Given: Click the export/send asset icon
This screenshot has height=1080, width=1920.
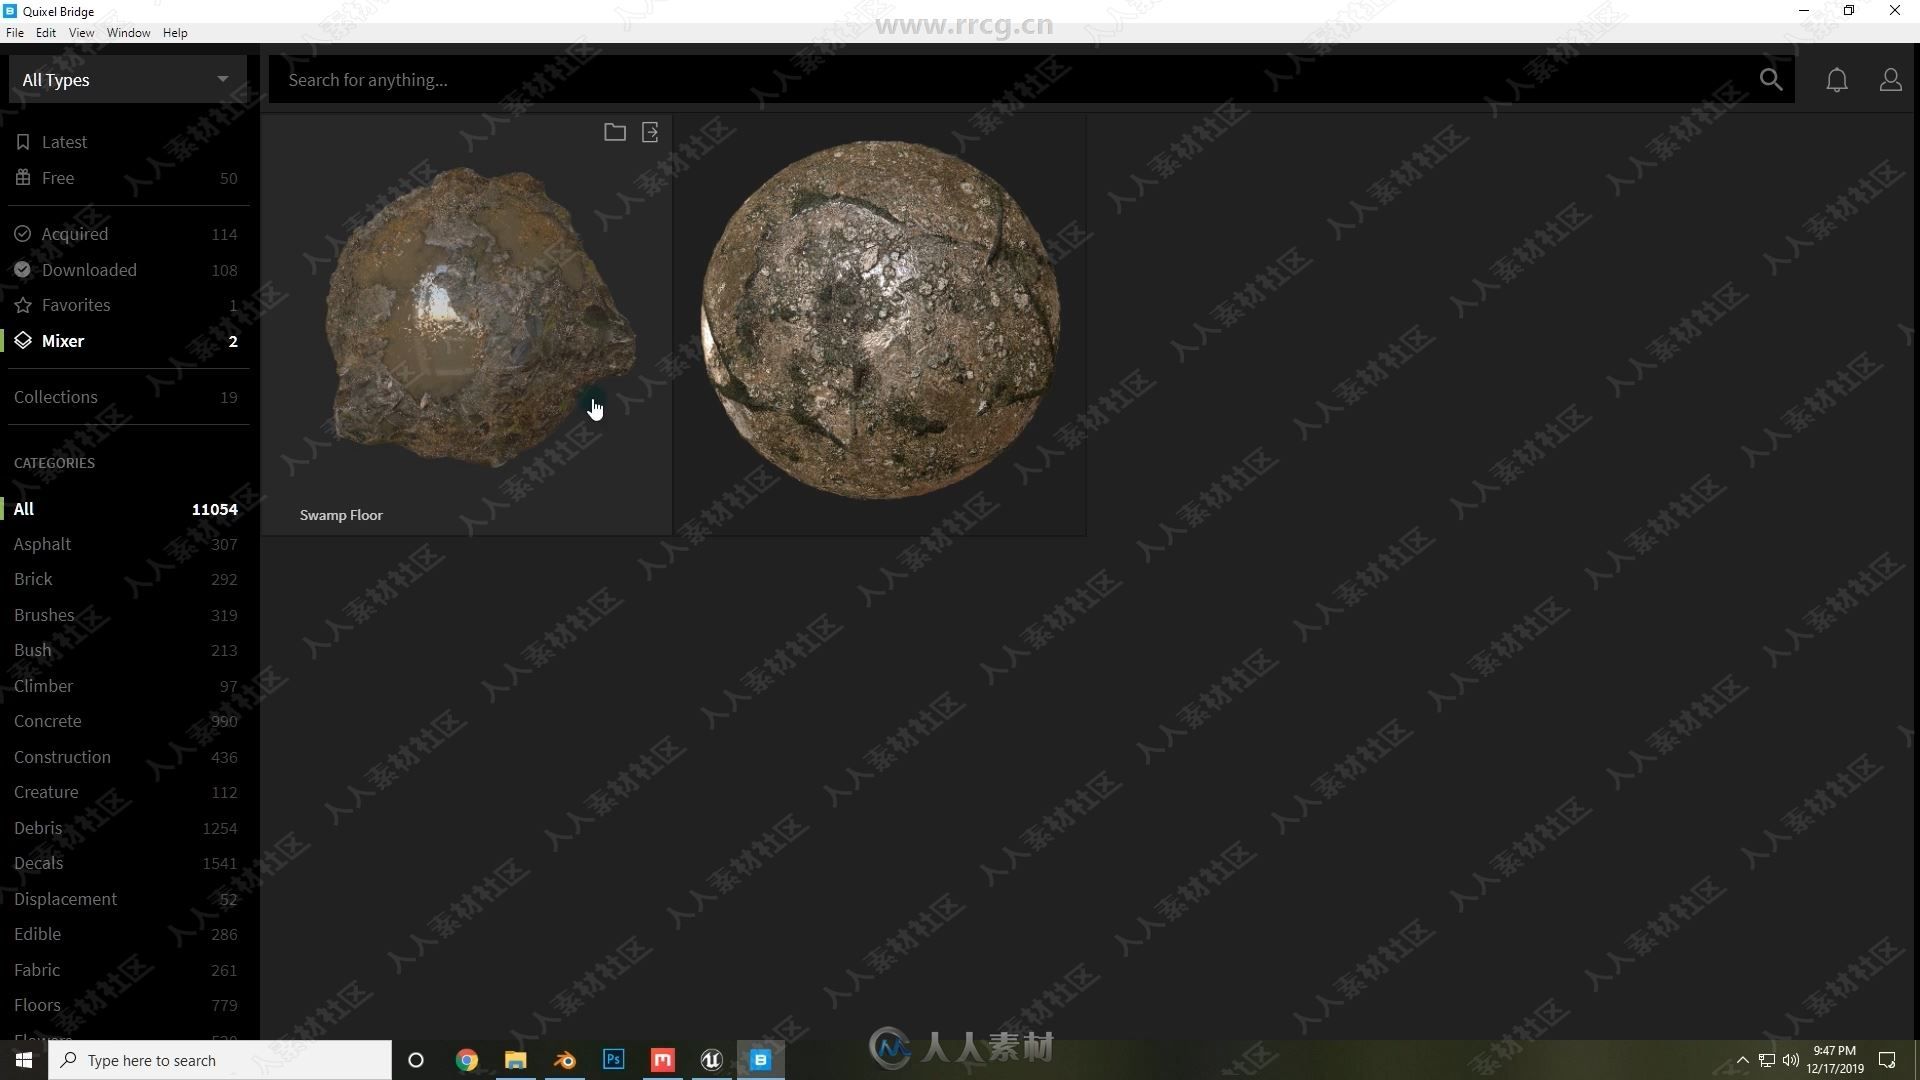Looking at the screenshot, I should [651, 132].
